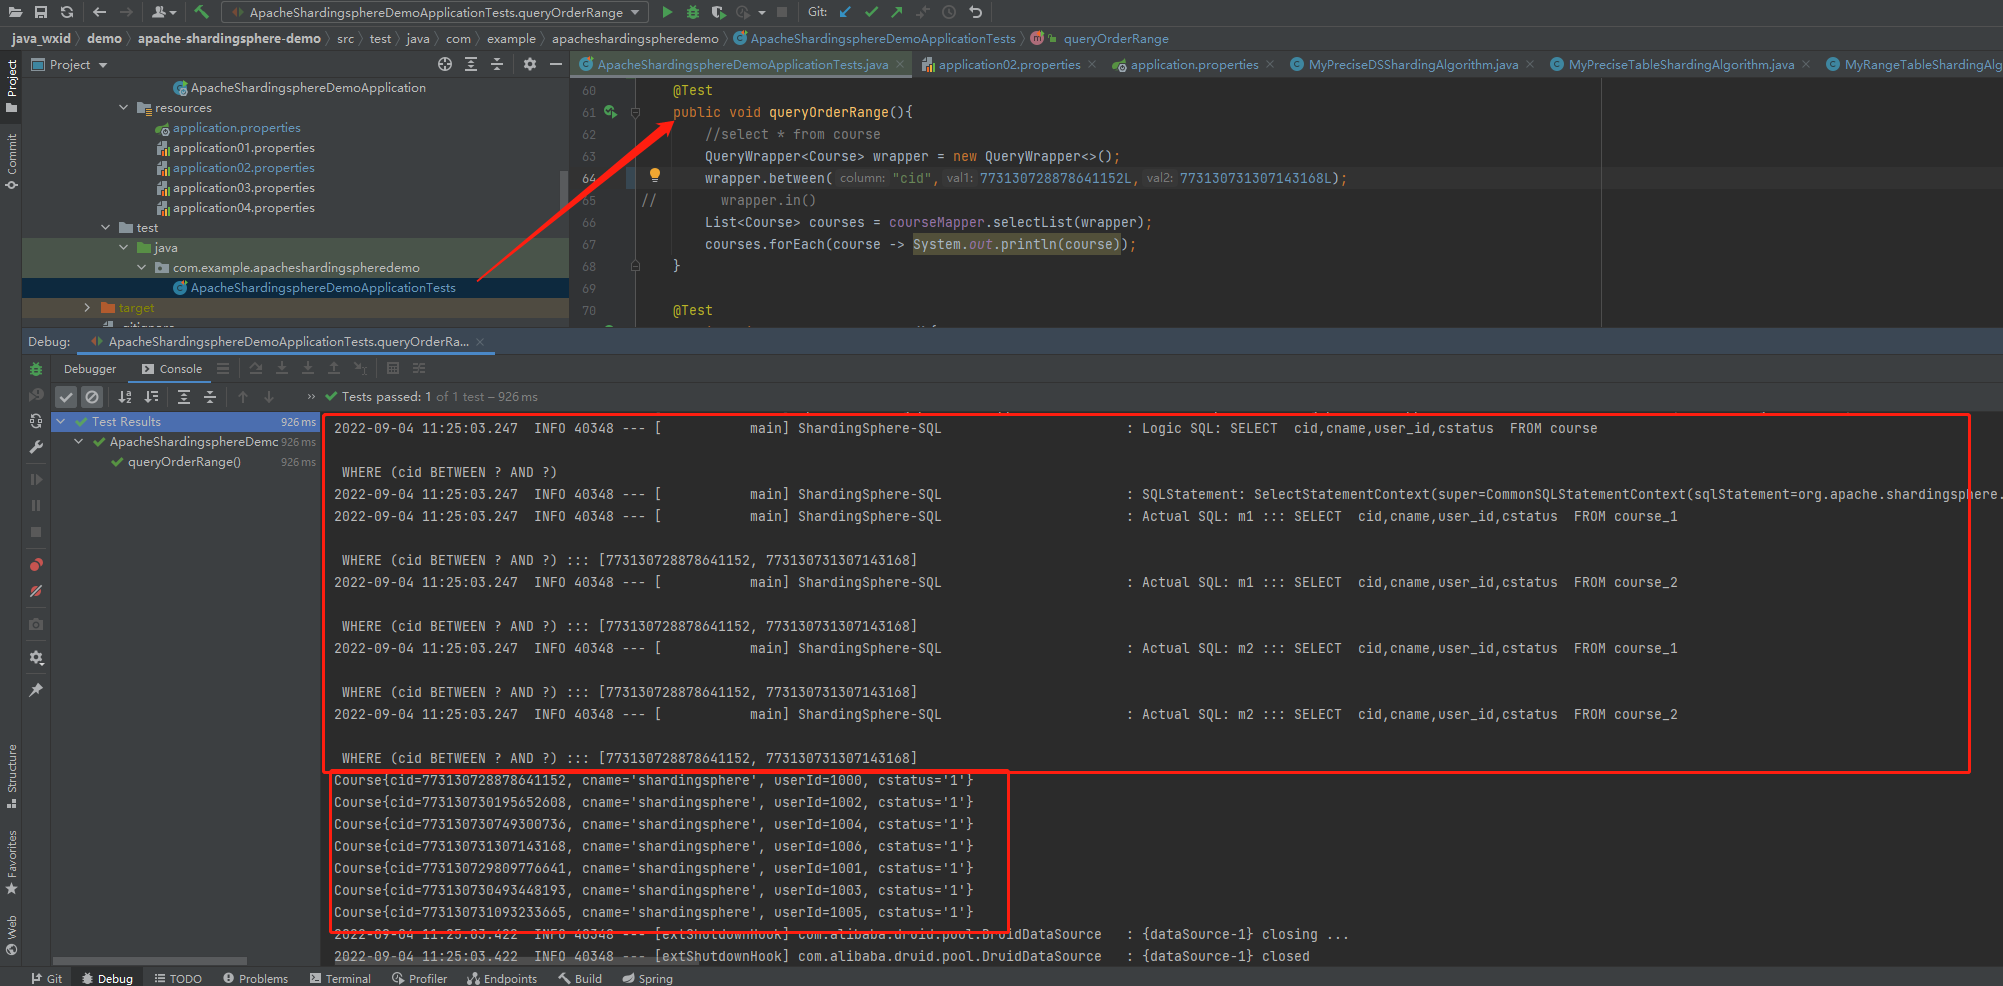Open the TODO tool window
This screenshot has width=2003, height=986.
click(178, 978)
